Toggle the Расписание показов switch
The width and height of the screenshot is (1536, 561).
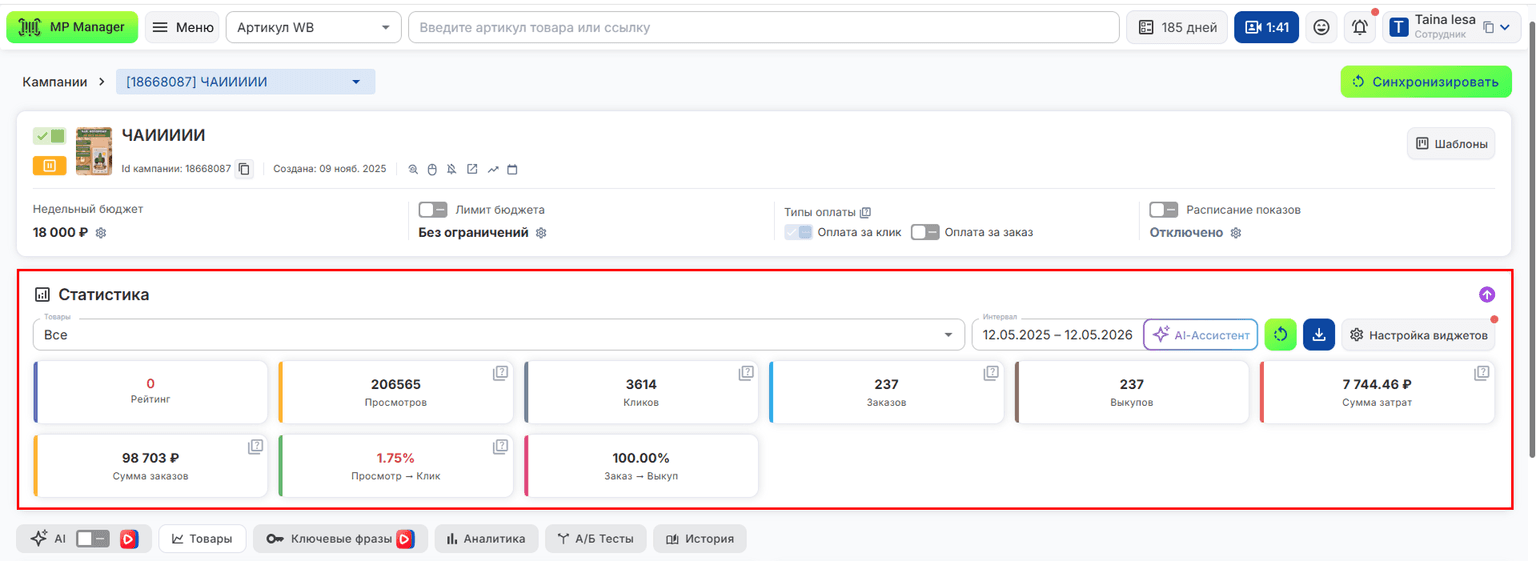1163,210
